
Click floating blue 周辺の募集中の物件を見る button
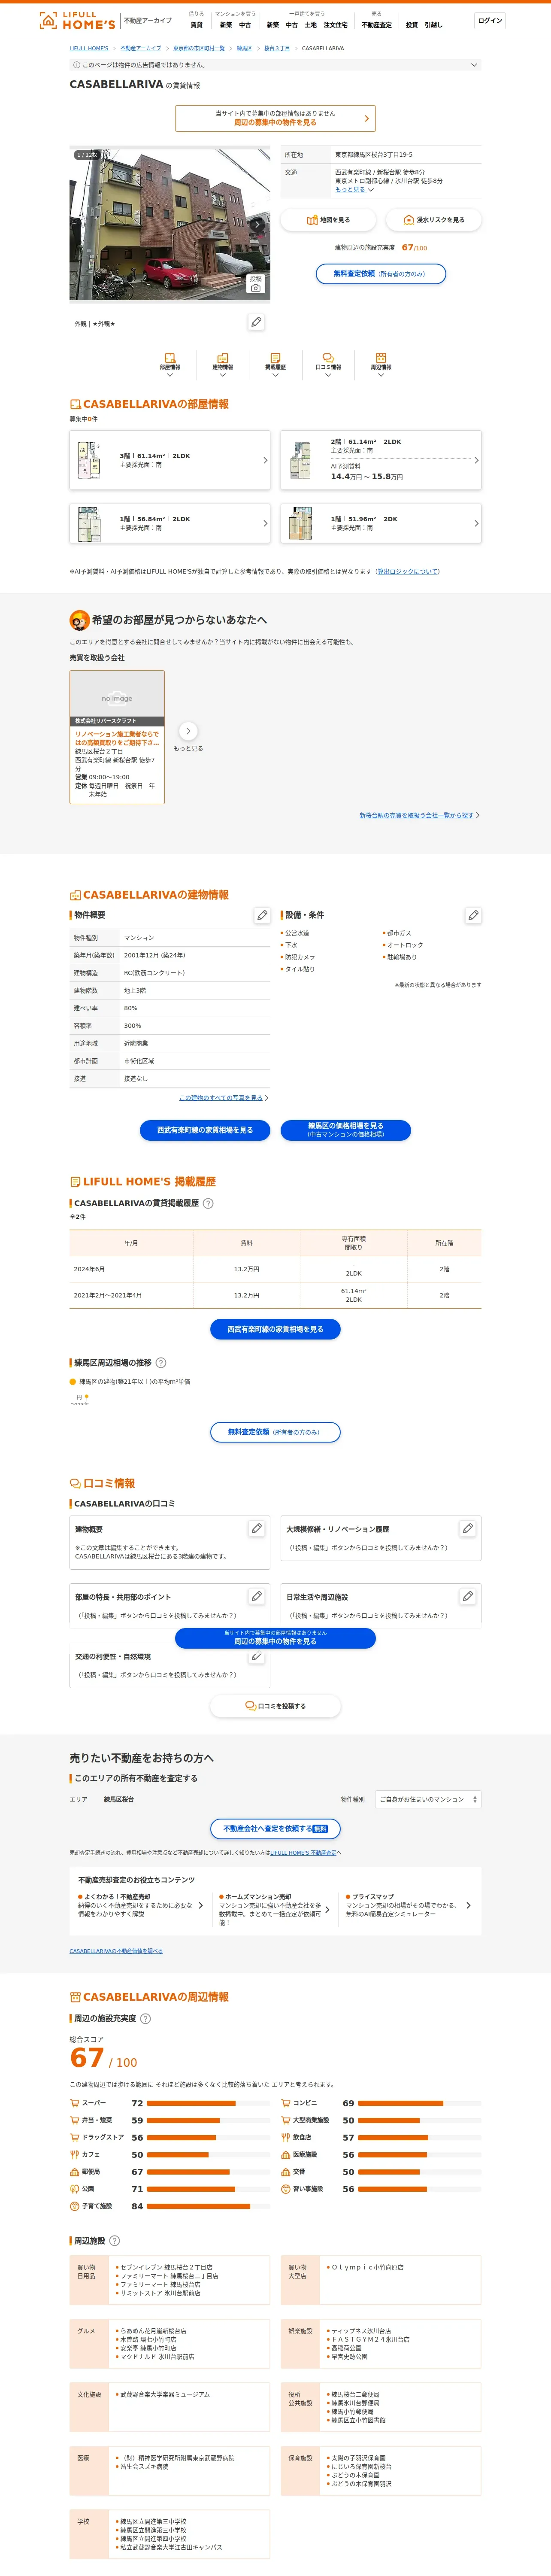[275, 1637]
